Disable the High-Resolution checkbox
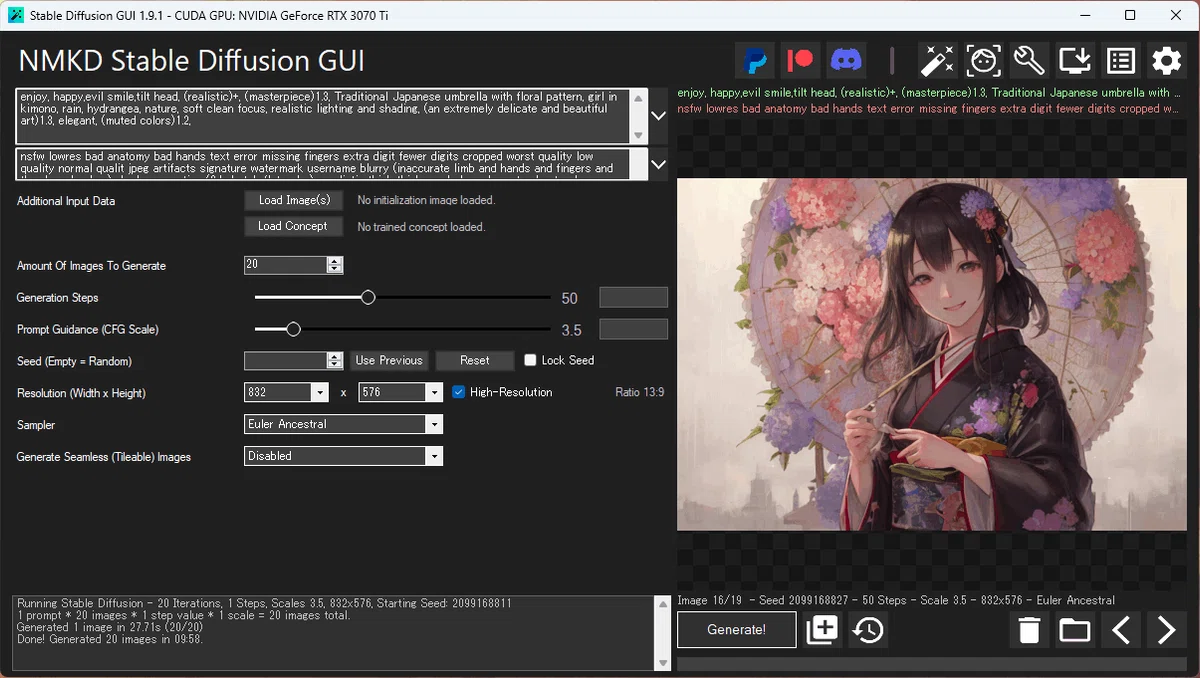 tap(459, 392)
